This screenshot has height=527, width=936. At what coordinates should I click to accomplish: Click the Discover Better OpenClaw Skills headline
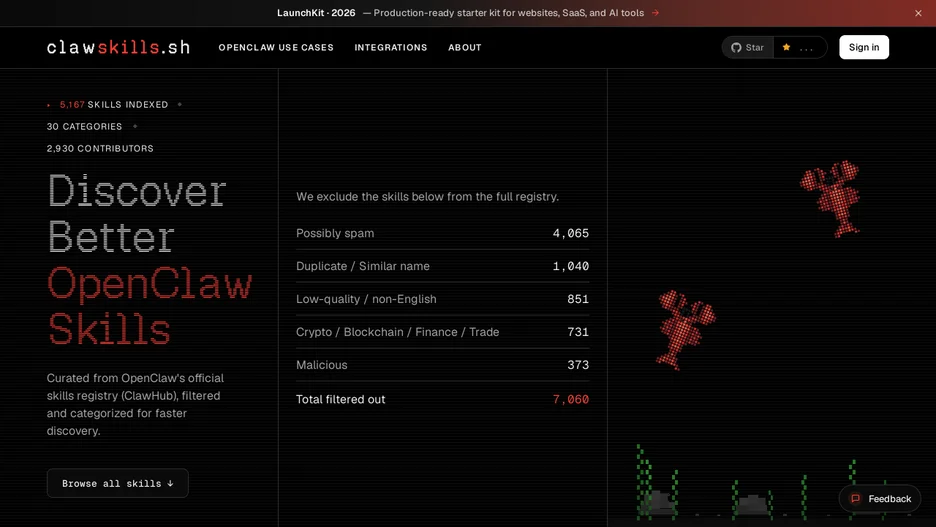149,260
